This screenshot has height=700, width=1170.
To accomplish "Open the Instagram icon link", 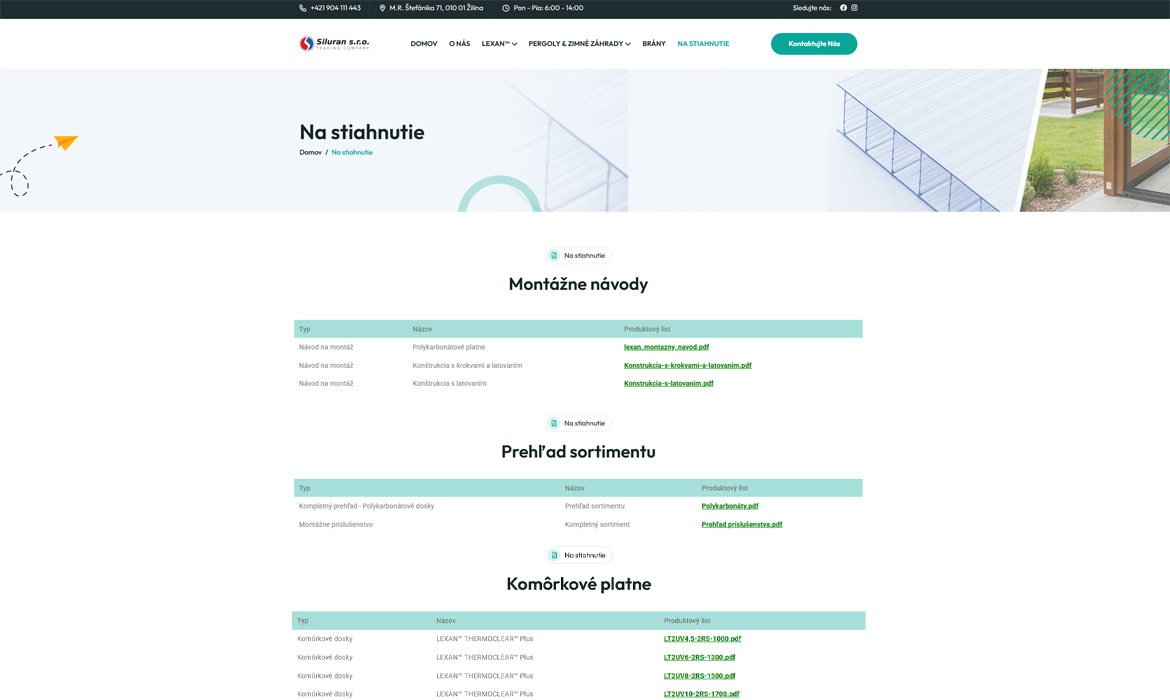I will (x=854, y=8).
